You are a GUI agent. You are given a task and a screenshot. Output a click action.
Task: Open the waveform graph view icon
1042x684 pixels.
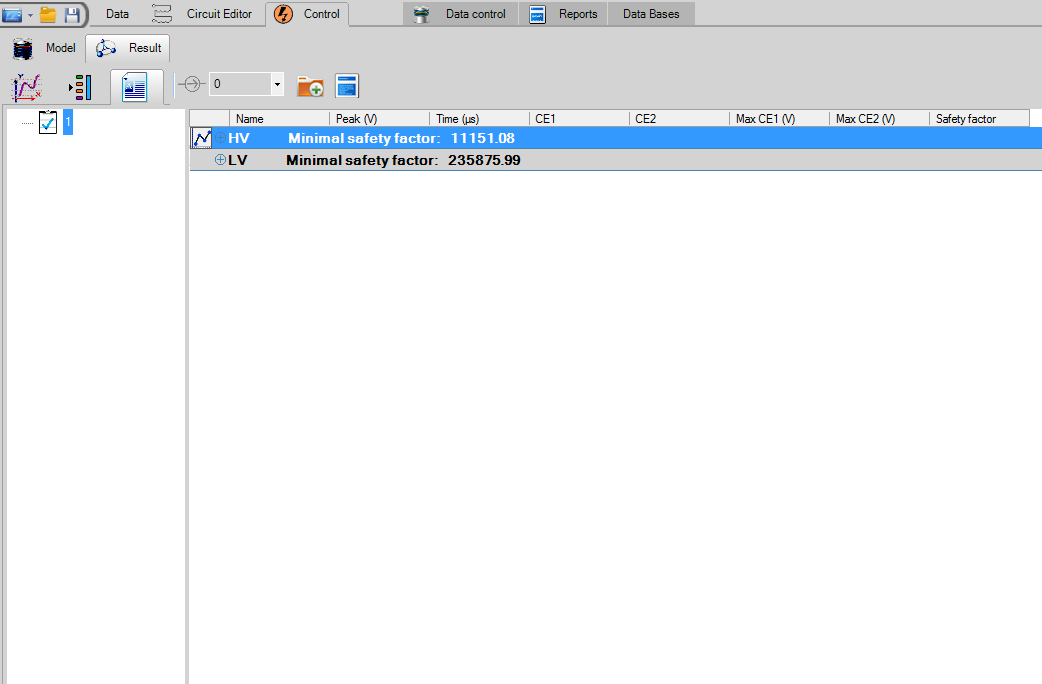pyautogui.click(x=26, y=87)
